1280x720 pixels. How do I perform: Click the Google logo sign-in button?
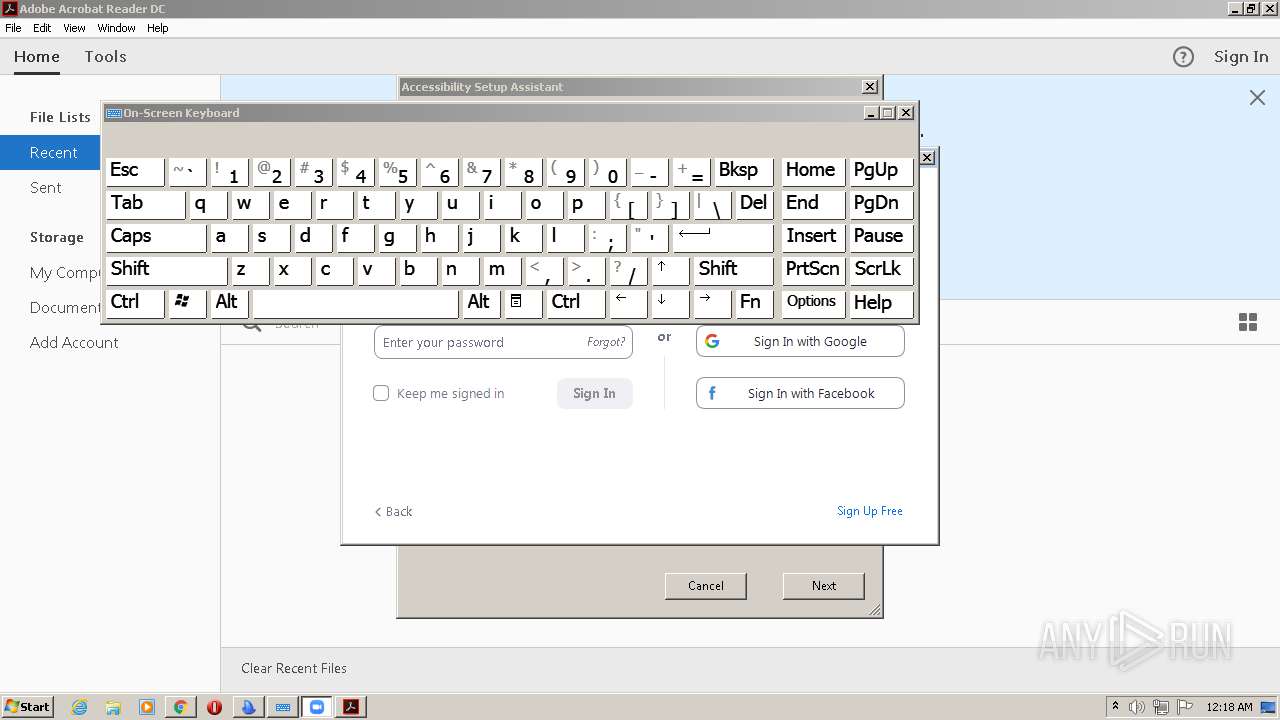pos(800,341)
